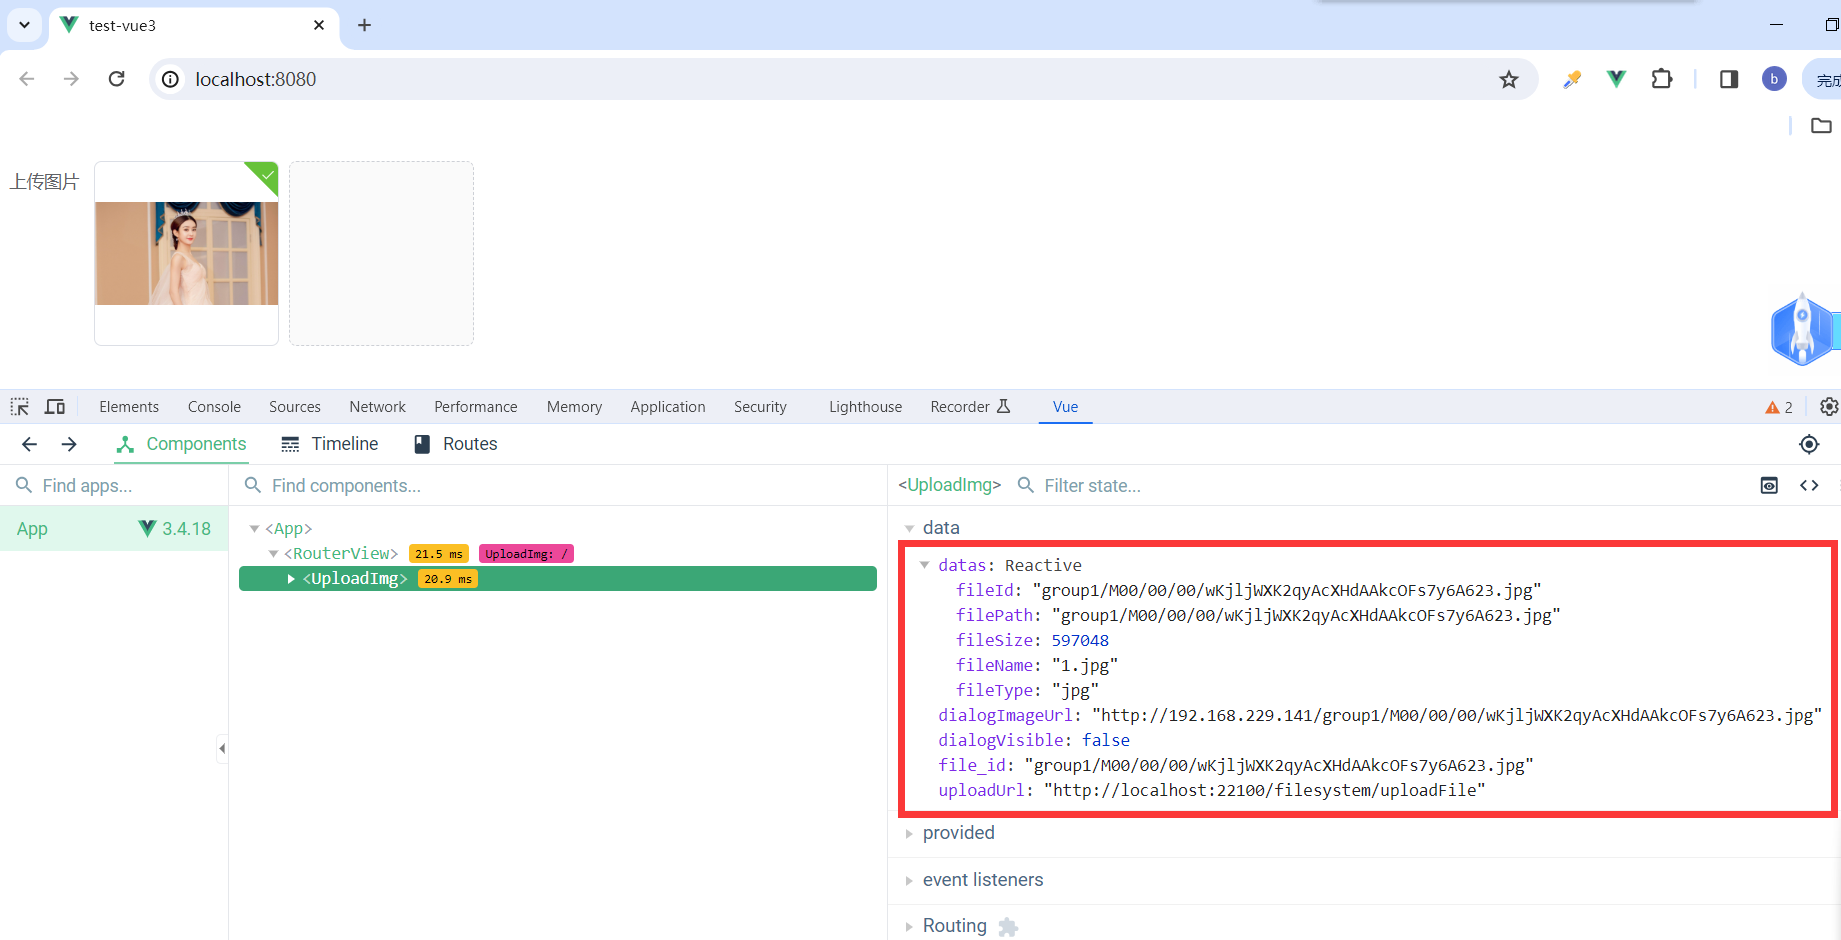Bookmark this page with star icon
Screen dimensions: 1841x940
pyautogui.click(x=1509, y=79)
